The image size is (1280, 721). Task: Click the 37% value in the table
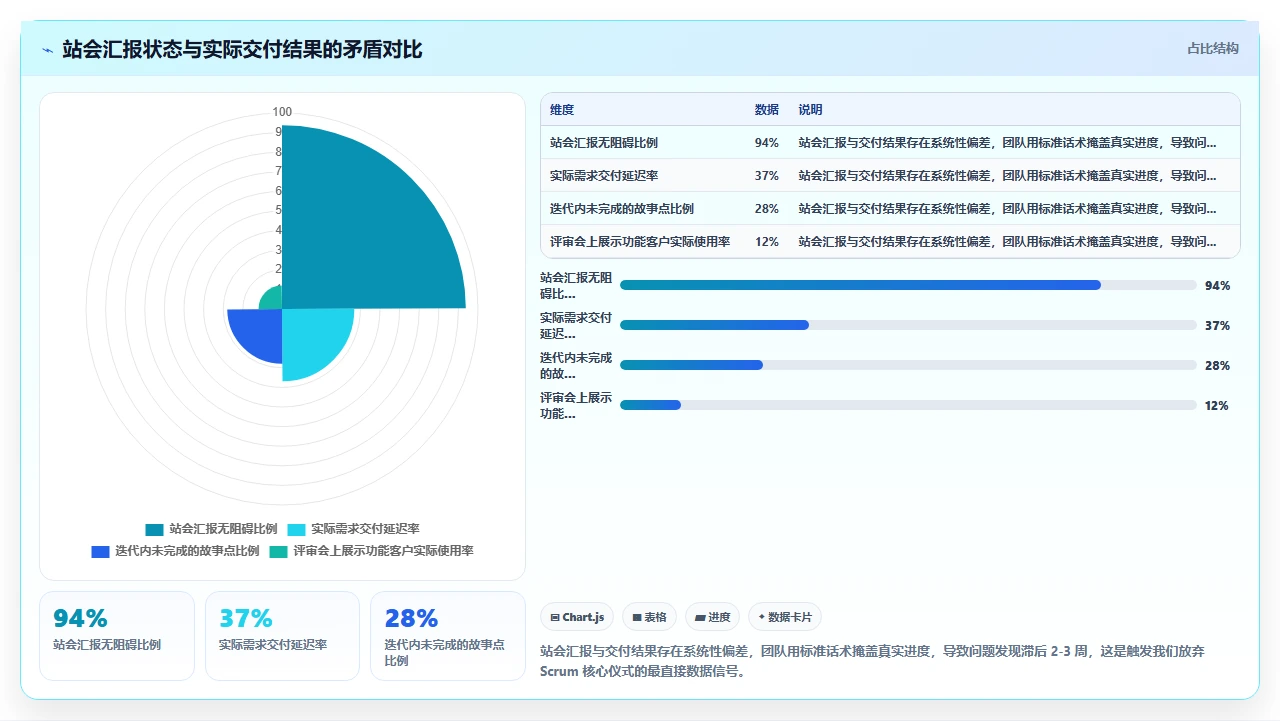pos(767,176)
